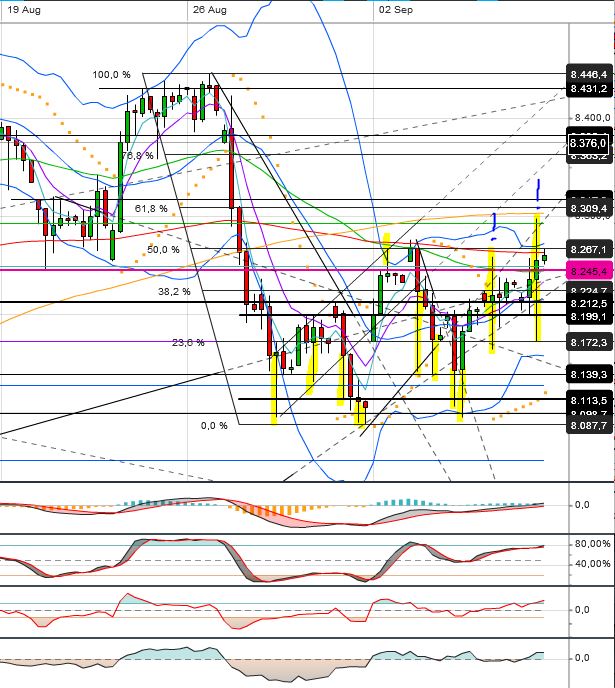Select the 8.113,5 price level label
This screenshot has width=615, height=688.
tap(589, 400)
